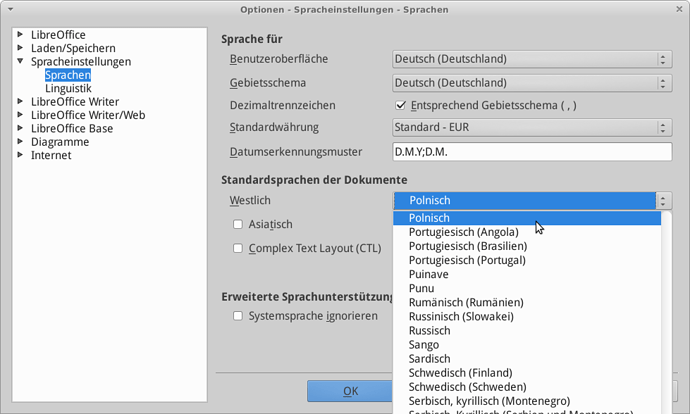Choose Rumänisch (Rumänien) in the list
This screenshot has width=690, height=414.
[527, 303]
